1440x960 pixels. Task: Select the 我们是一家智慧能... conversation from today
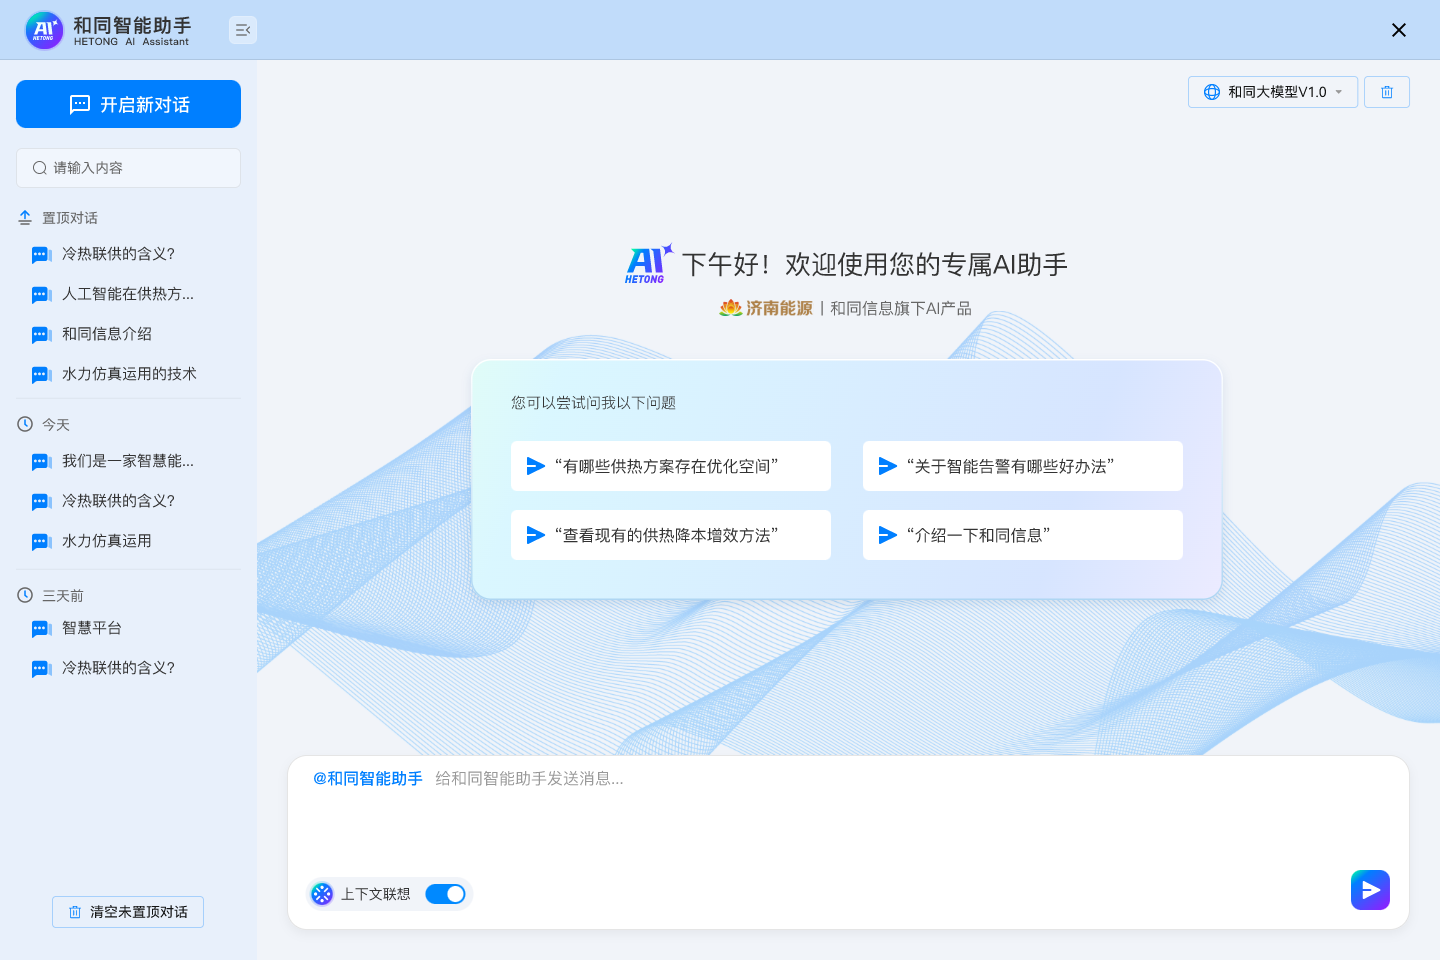pos(128,461)
